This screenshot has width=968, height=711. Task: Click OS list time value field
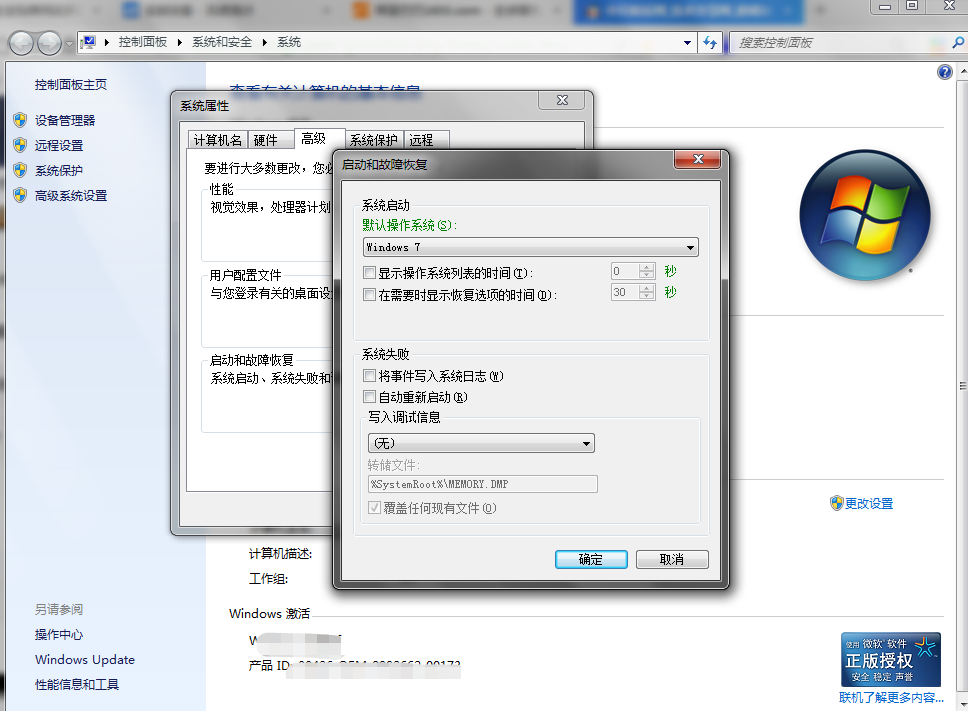(x=625, y=272)
